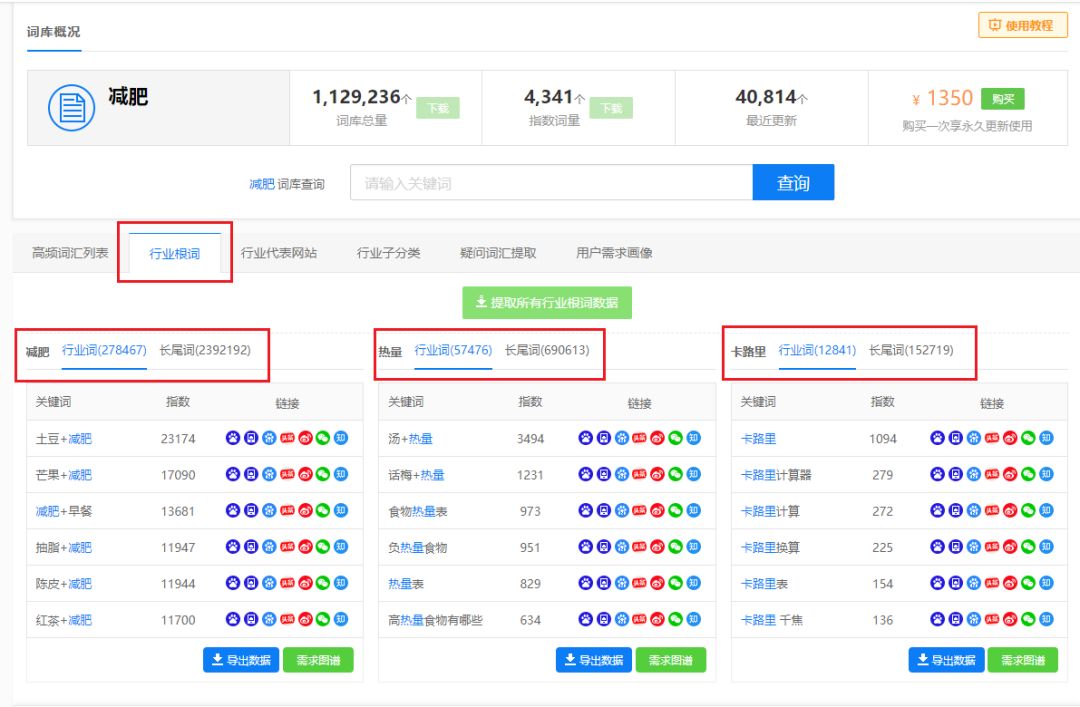This screenshot has height=707, width=1080.
Task: Open dark blue Baidu paw icon for 土豆+减肥
Action: tap(233, 438)
